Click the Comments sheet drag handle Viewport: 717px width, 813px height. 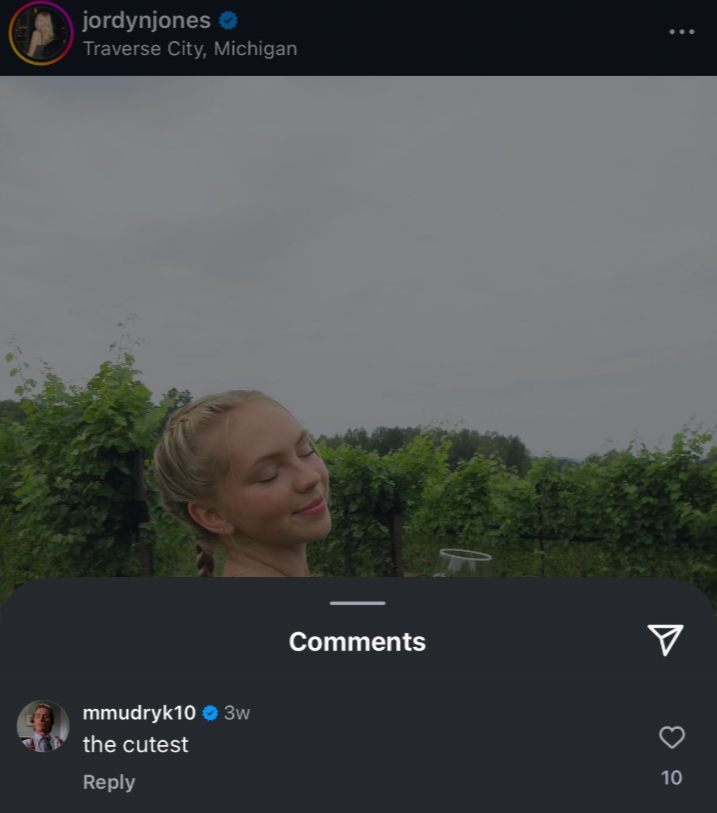pos(357,603)
